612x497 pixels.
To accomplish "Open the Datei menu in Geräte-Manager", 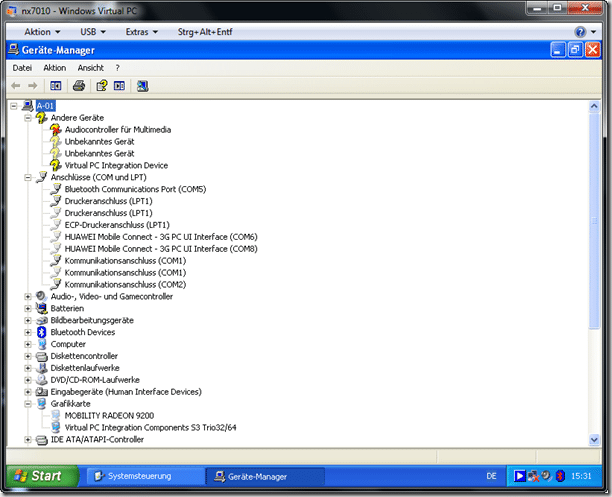I will (22, 68).
